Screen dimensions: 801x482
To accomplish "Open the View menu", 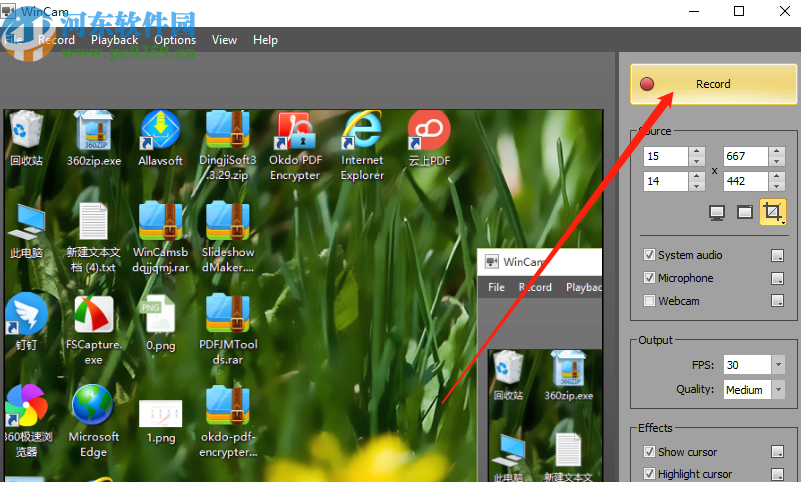I will (224, 40).
